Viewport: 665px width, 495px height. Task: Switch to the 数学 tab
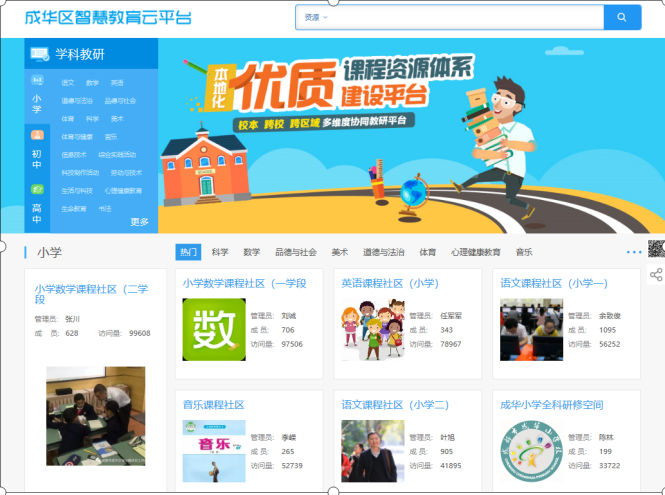[x=251, y=252]
